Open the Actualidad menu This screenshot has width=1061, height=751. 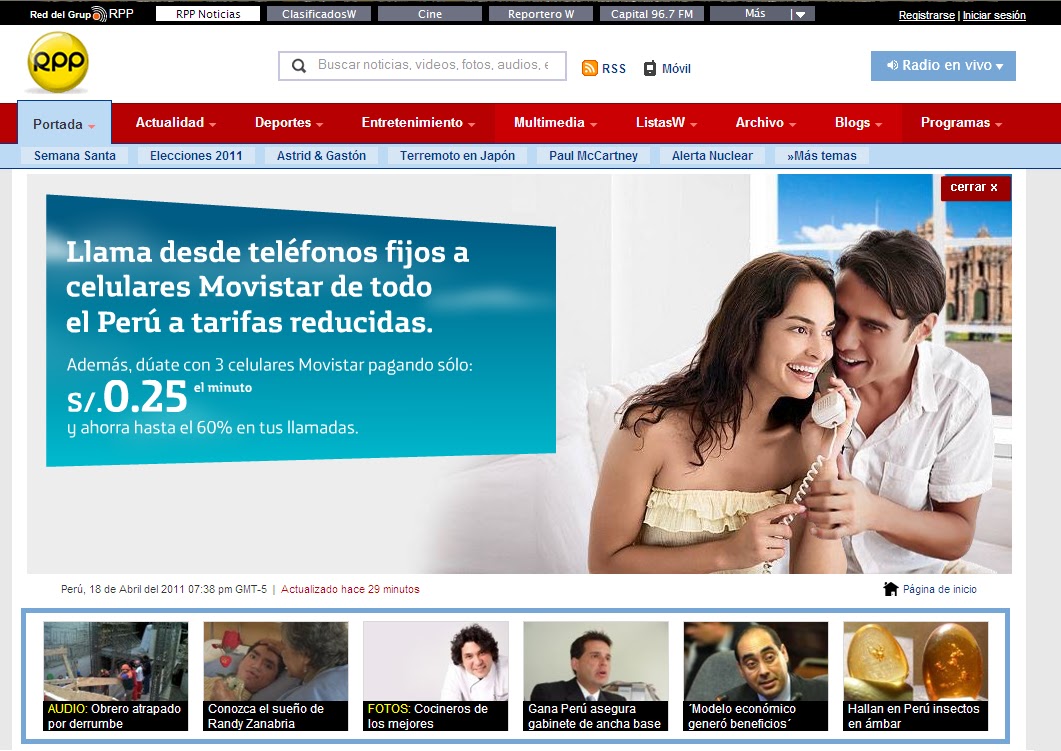click(176, 122)
